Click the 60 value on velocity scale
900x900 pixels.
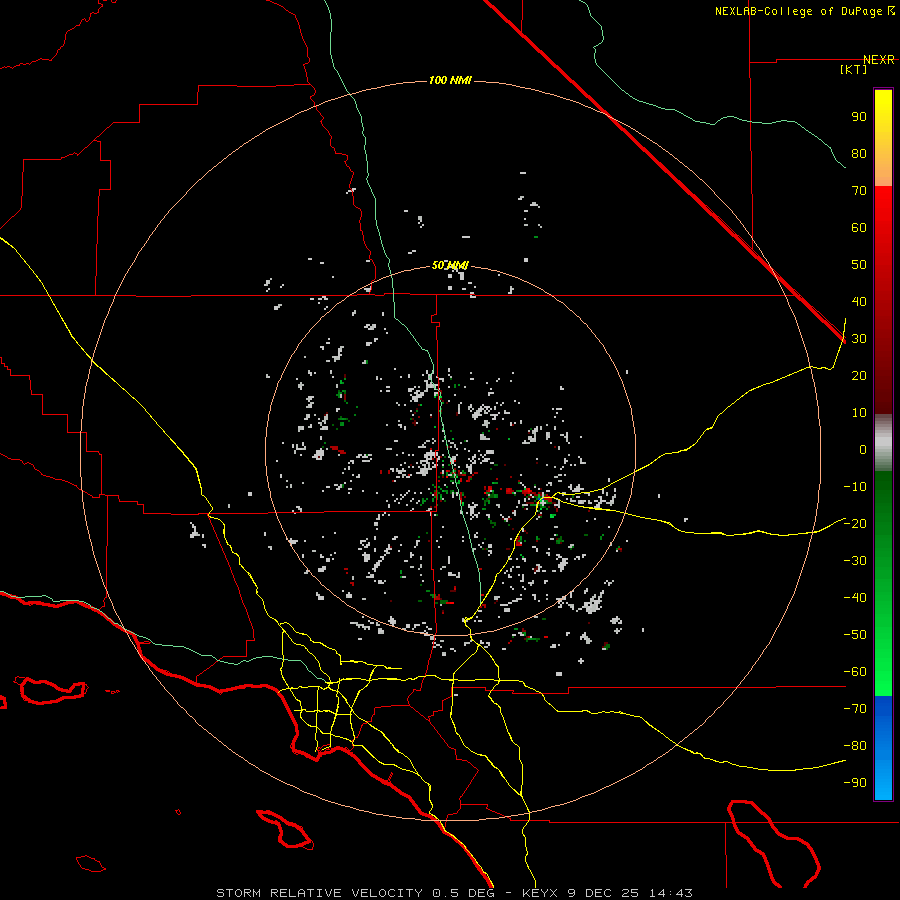[x=859, y=227]
